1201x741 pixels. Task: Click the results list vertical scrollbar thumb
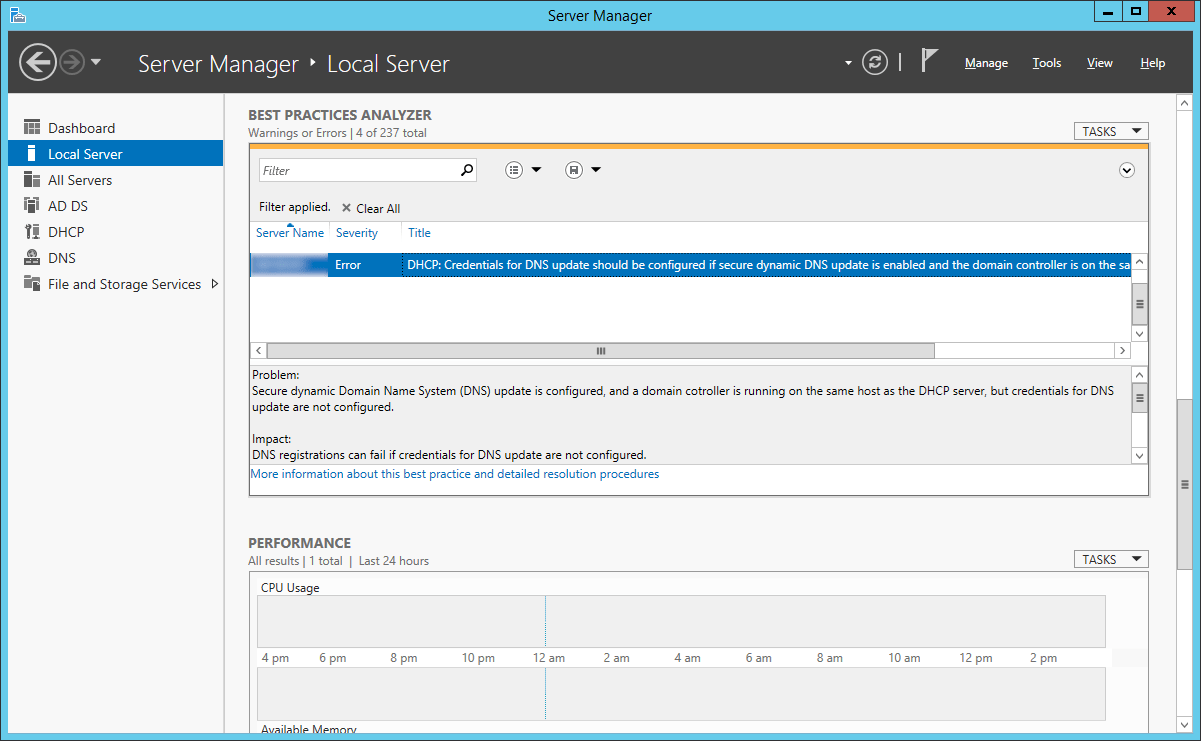pos(1140,304)
